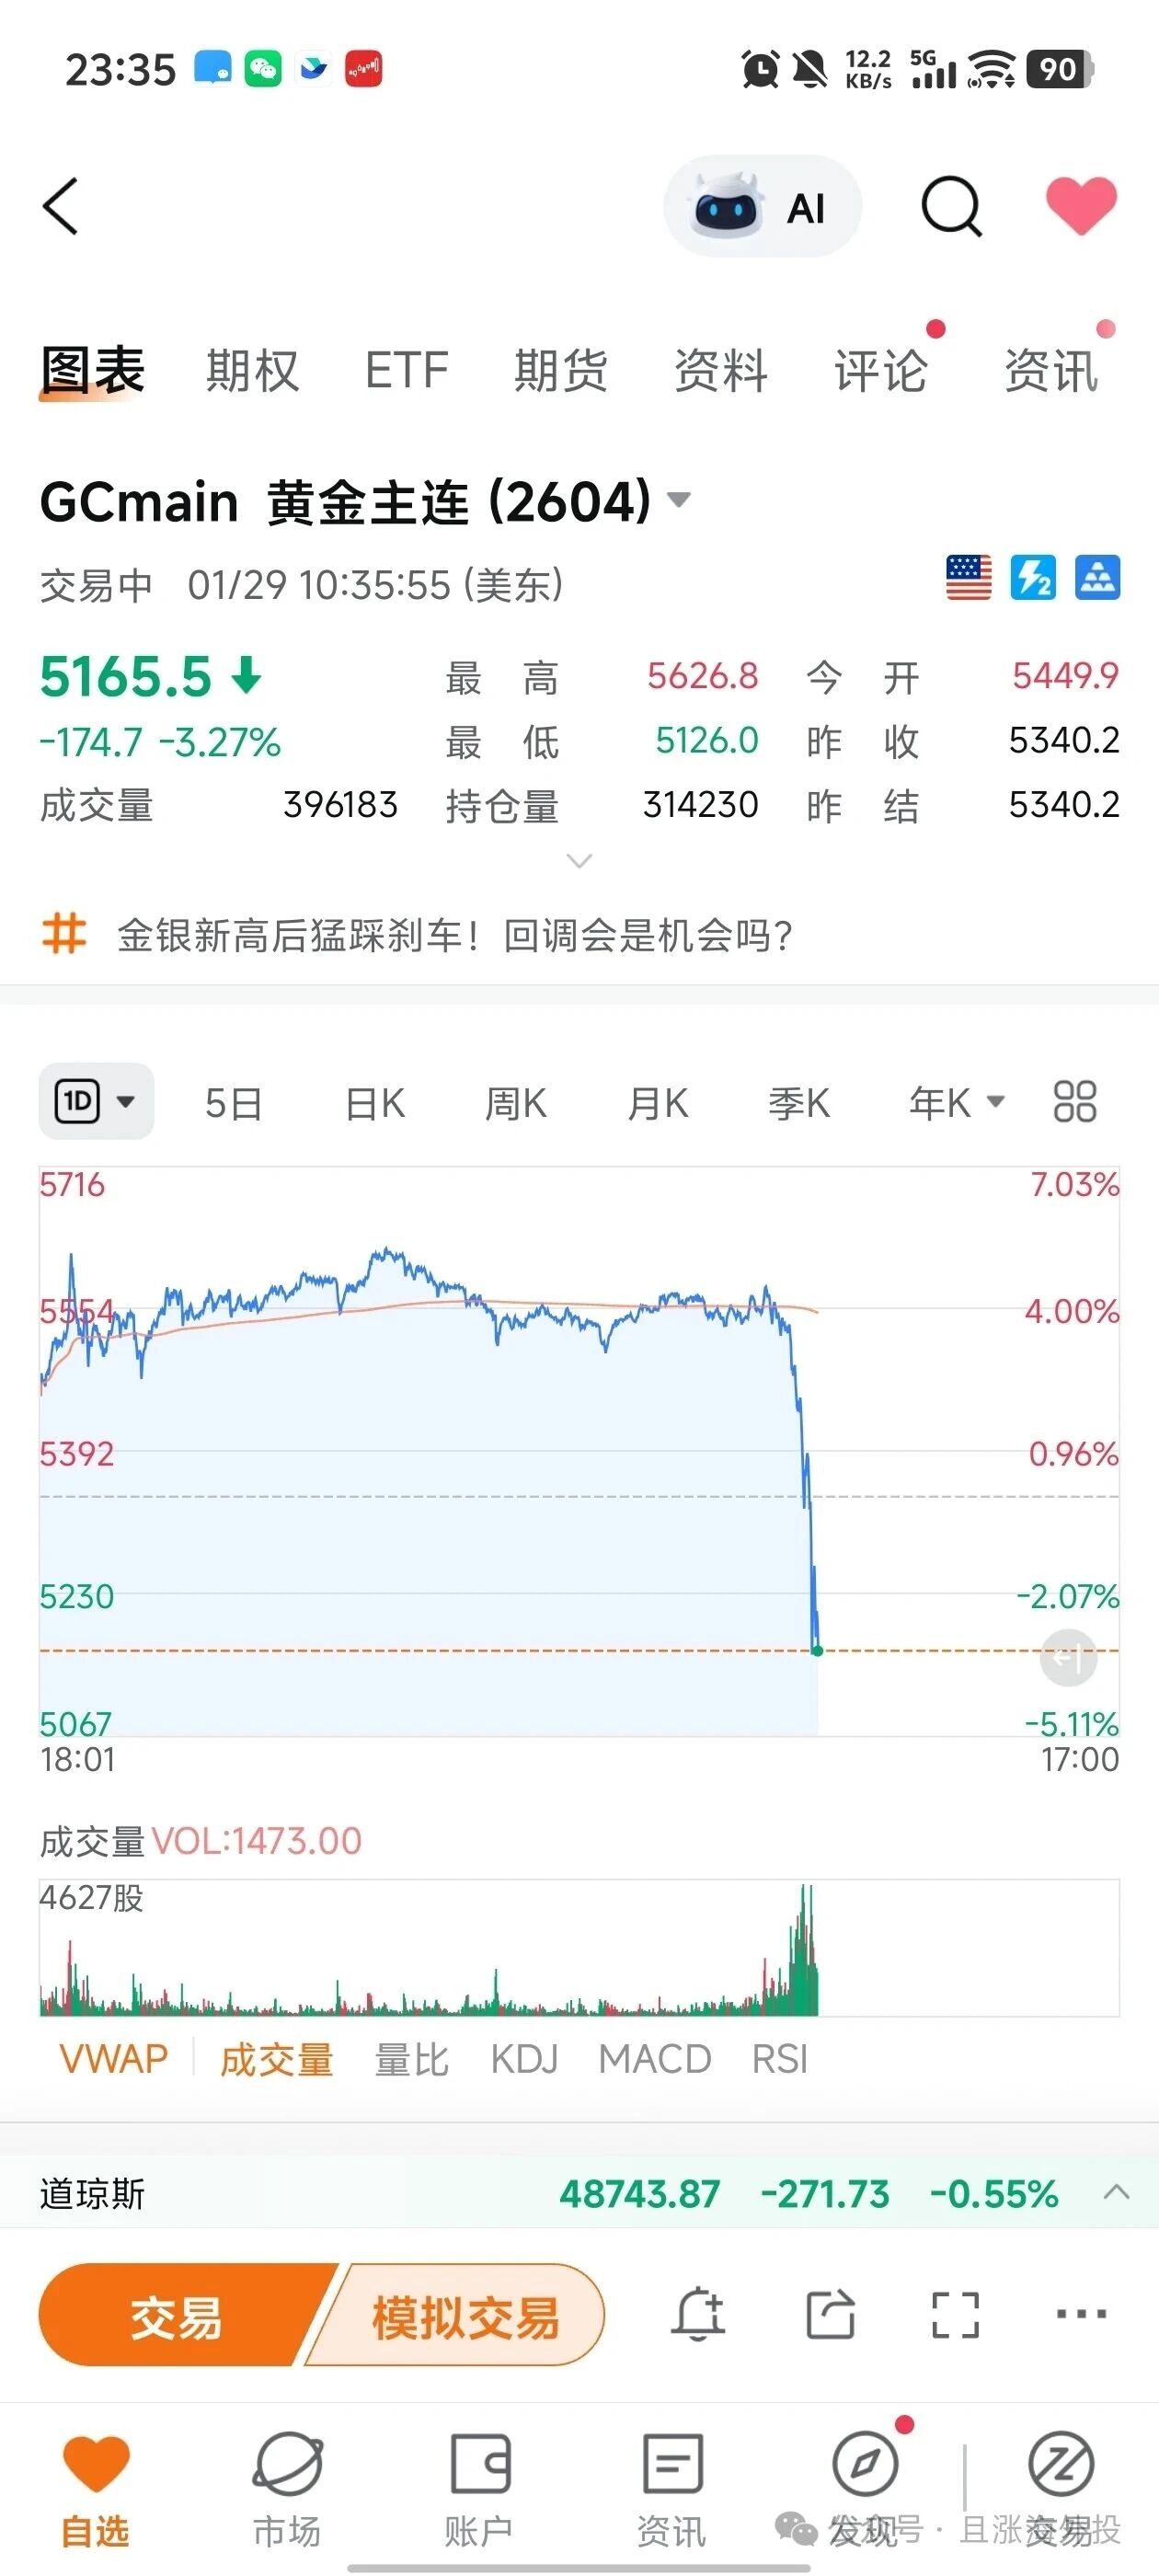Open GCmain contract selector dropdown
Image resolution: width=1159 pixels, height=2576 pixels.
pyautogui.click(x=678, y=499)
